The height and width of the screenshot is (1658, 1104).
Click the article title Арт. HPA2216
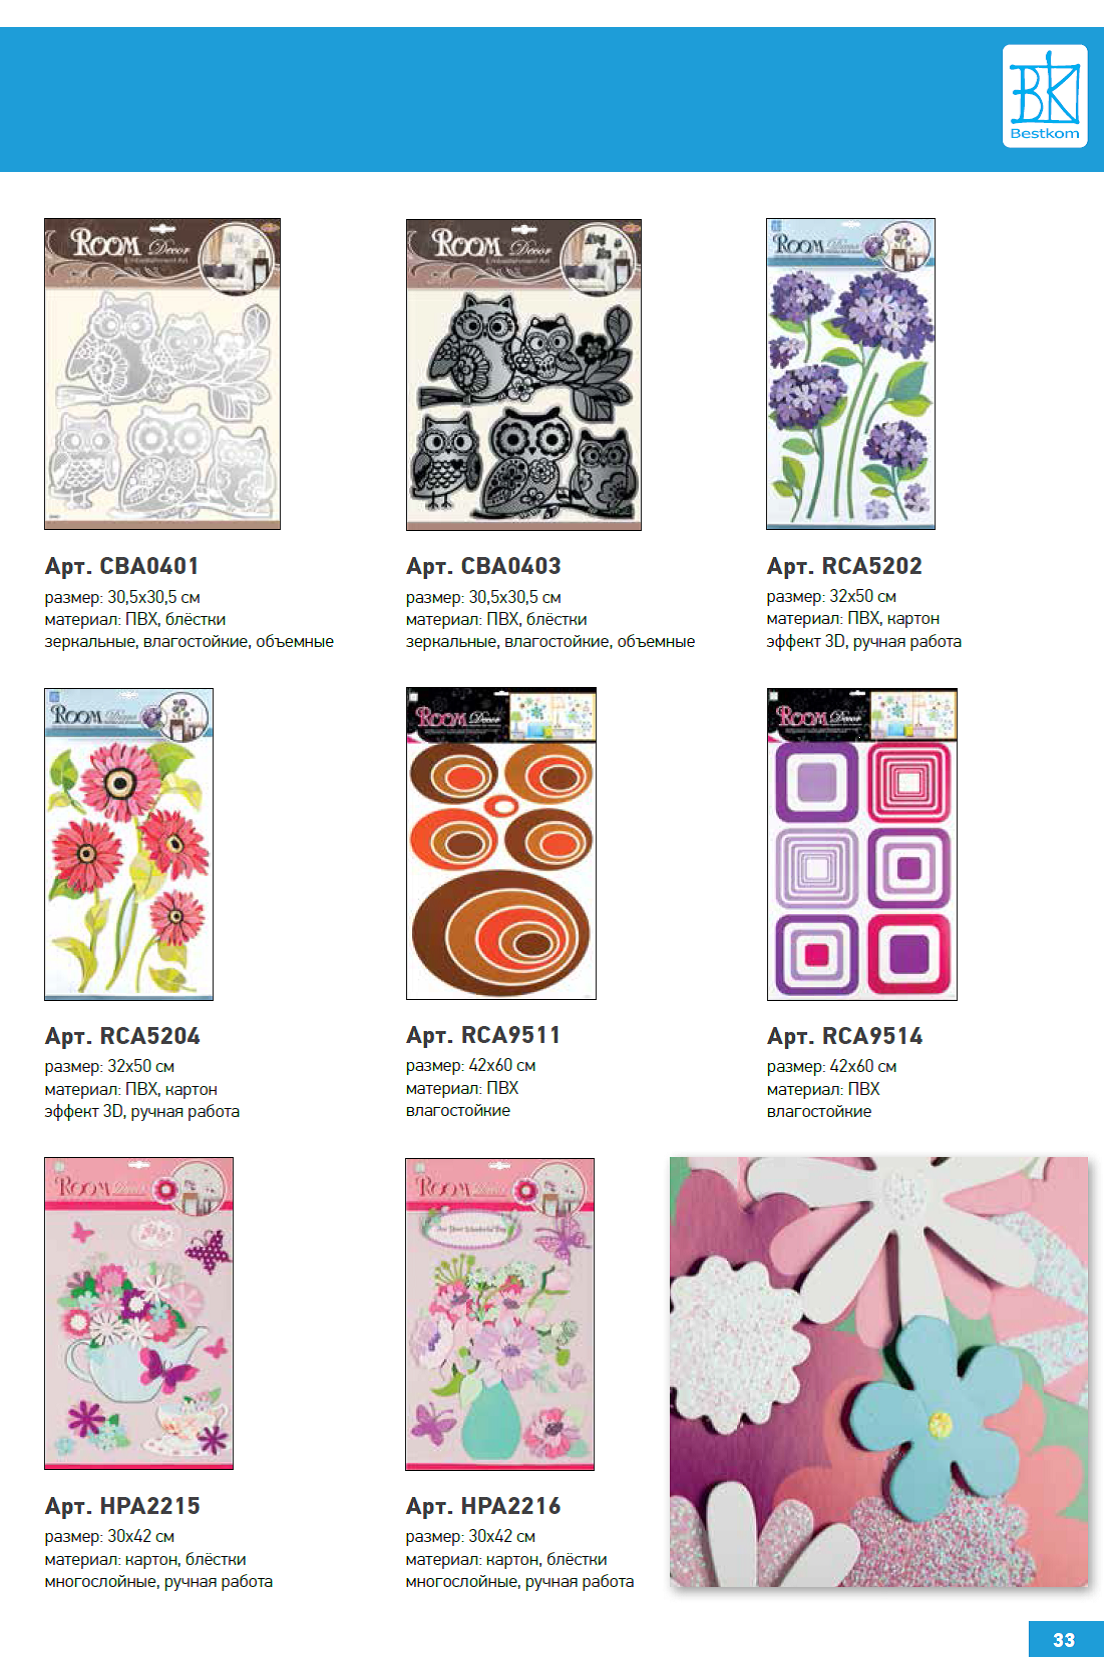[484, 1506]
